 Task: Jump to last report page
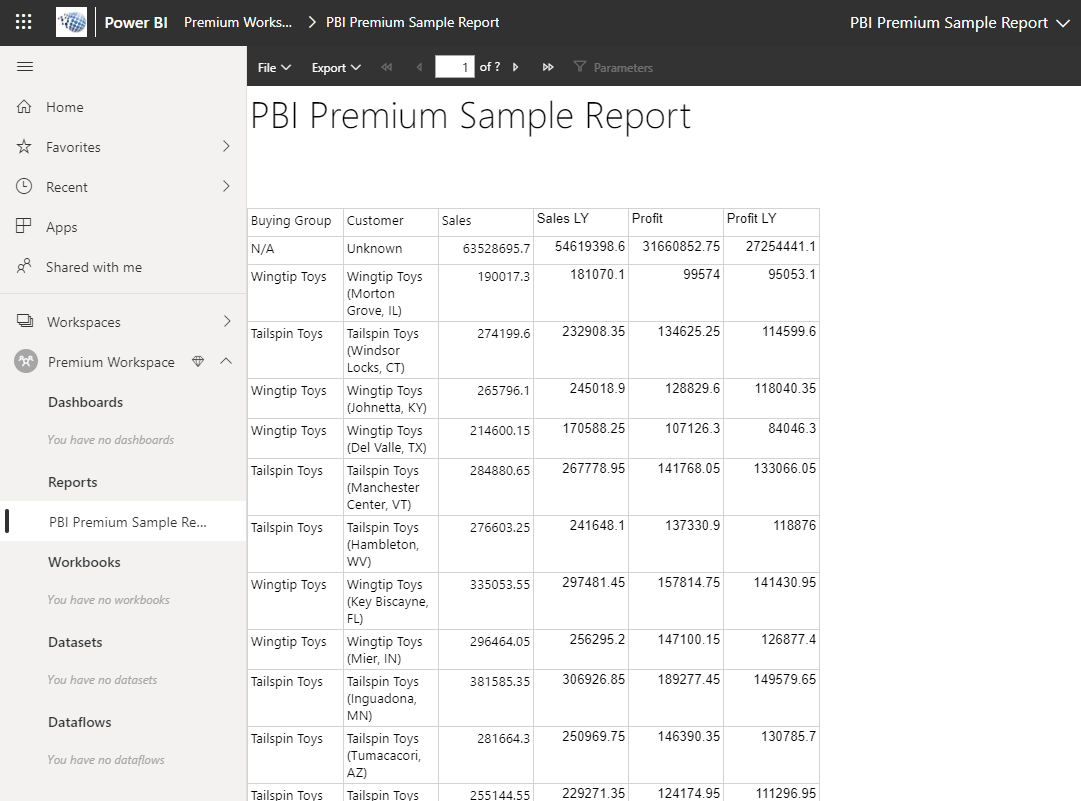[x=548, y=67]
